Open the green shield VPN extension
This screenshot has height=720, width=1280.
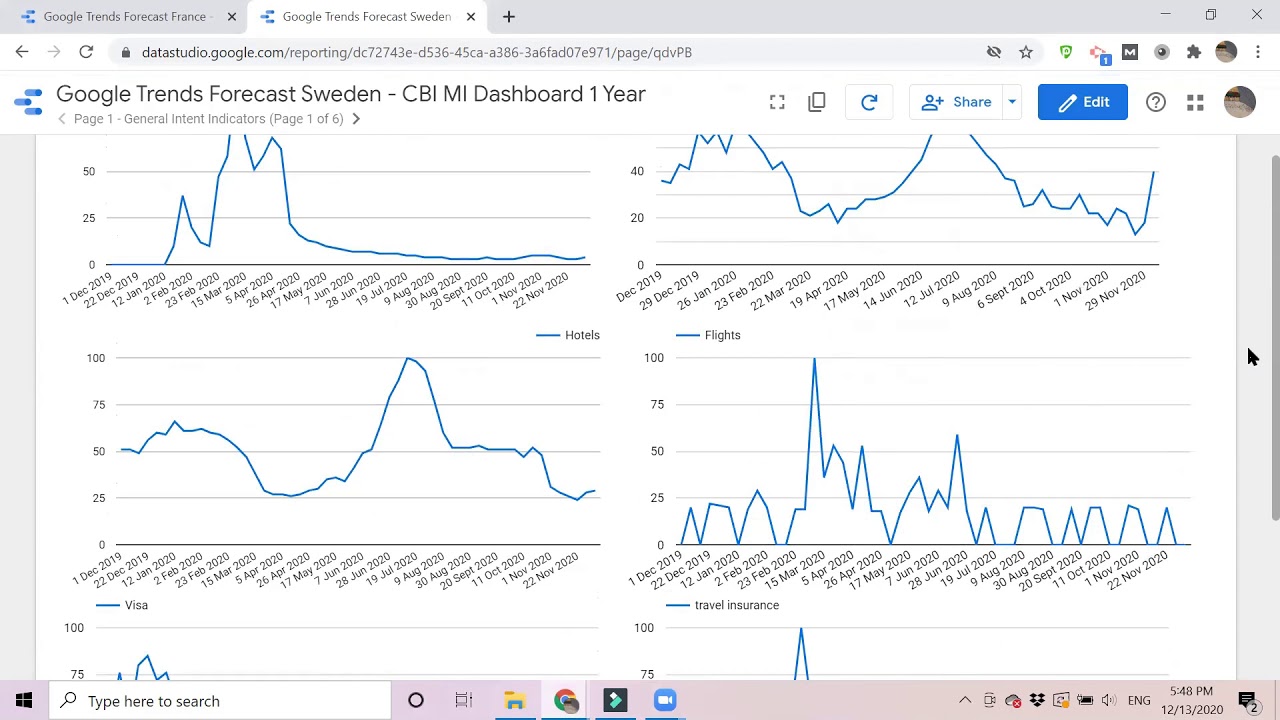pos(1066,52)
